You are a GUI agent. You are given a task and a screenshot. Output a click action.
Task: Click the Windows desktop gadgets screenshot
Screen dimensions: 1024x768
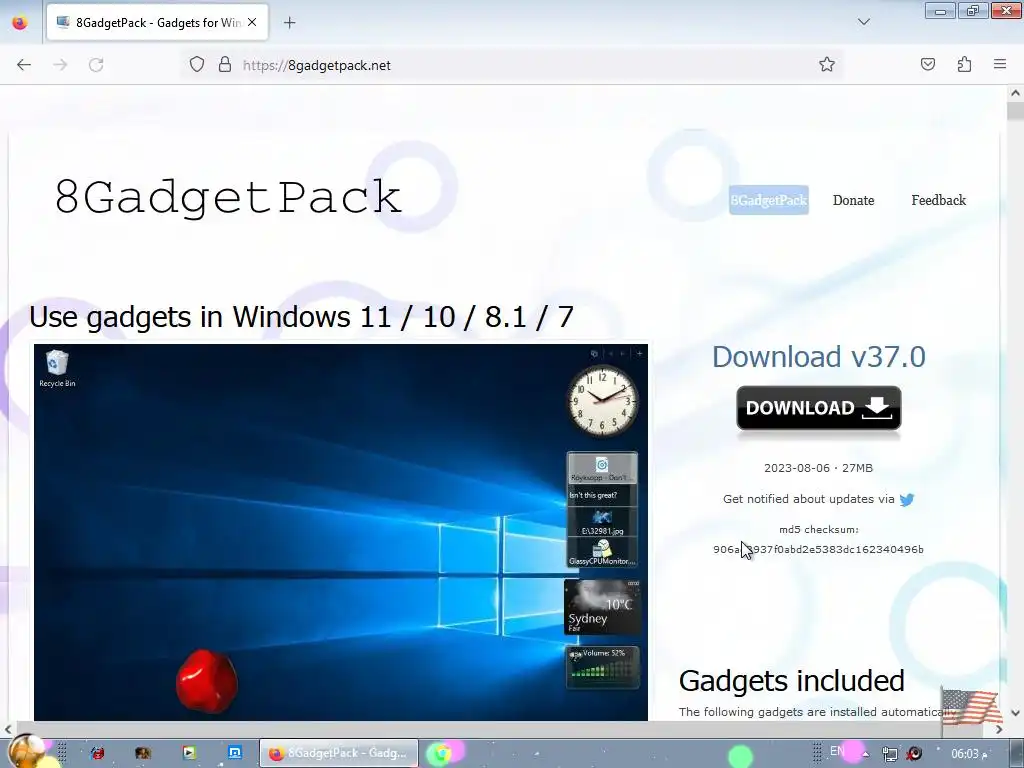coord(341,532)
